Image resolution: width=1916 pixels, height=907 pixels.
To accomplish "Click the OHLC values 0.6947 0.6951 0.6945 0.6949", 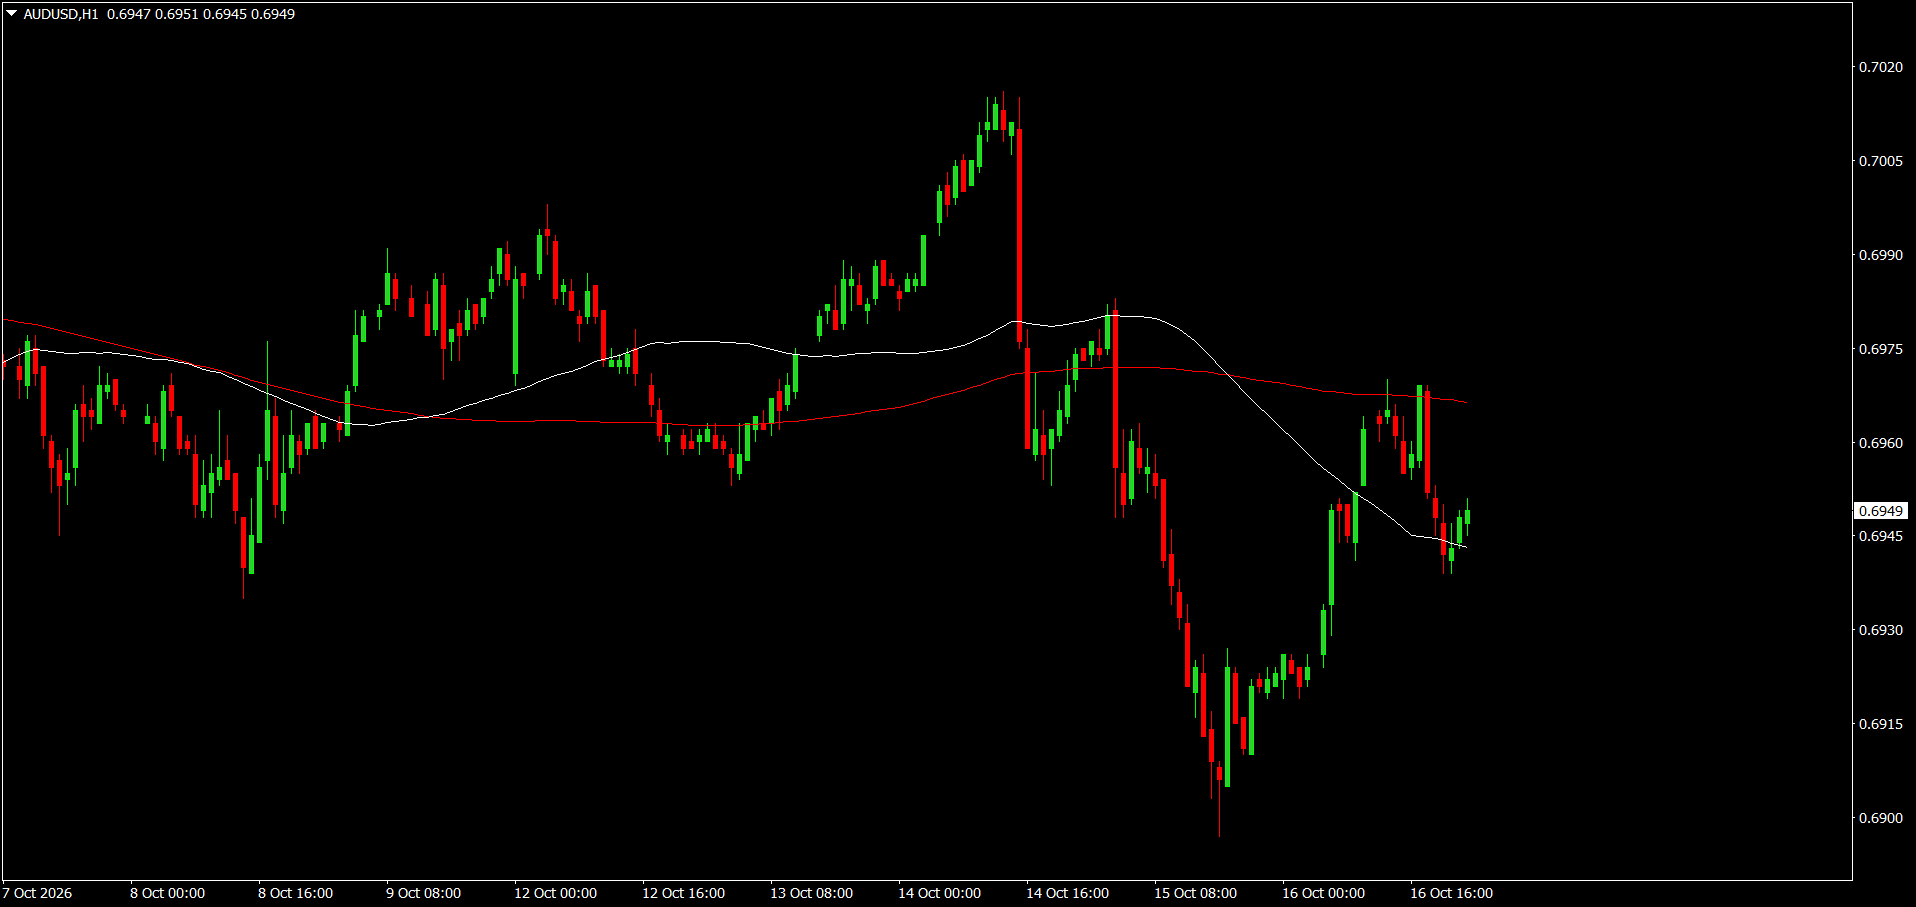I will coord(201,14).
